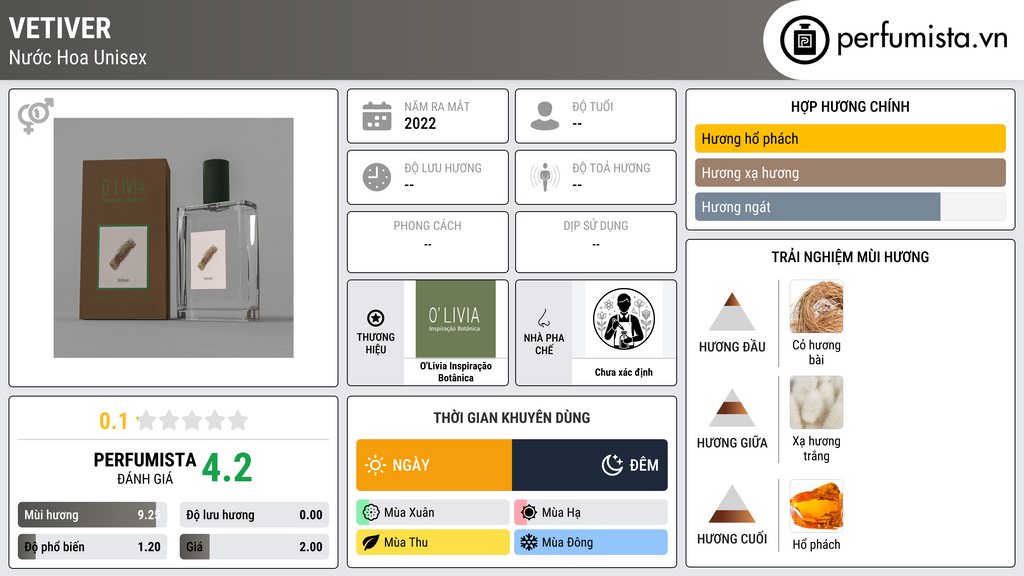The height and width of the screenshot is (576, 1024).
Task: Click the unisex gender symbol icon
Action: coord(35,116)
